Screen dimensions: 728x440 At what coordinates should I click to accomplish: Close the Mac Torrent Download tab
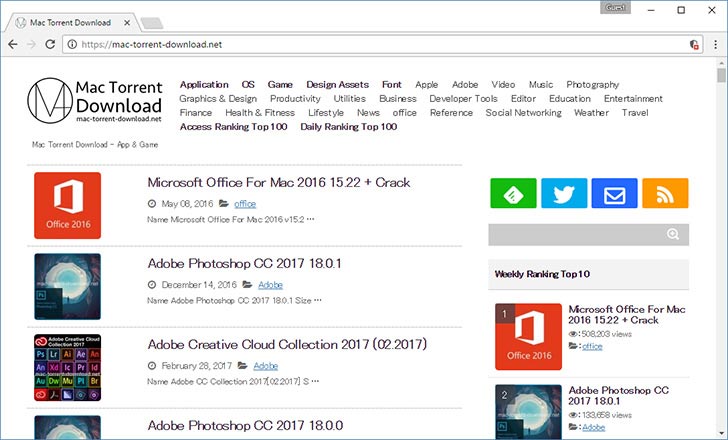[127, 22]
